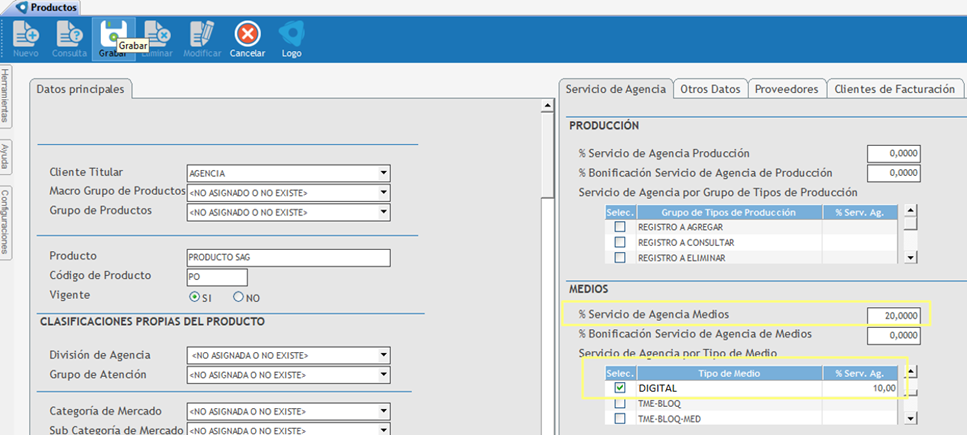The width and height of the screenshot is (967, 435).
Task: Click media types list scroll down arrow
Action: pos(910,419)
